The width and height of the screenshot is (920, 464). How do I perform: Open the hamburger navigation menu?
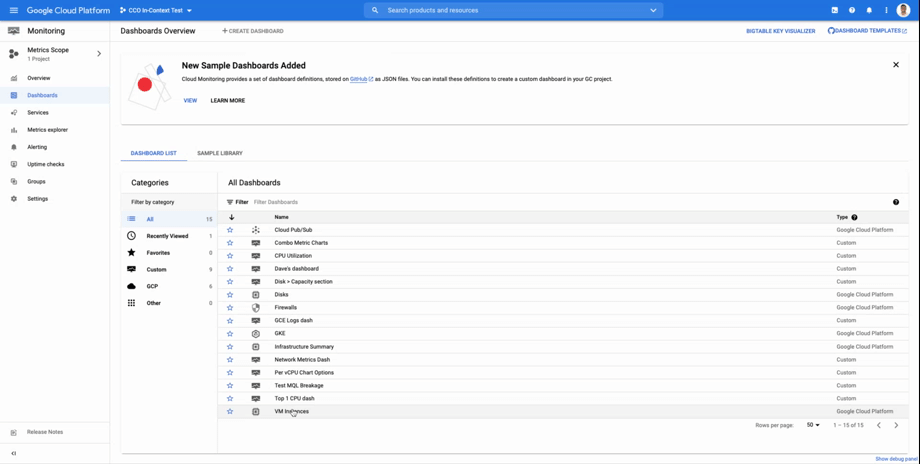[x=13, y=11]
